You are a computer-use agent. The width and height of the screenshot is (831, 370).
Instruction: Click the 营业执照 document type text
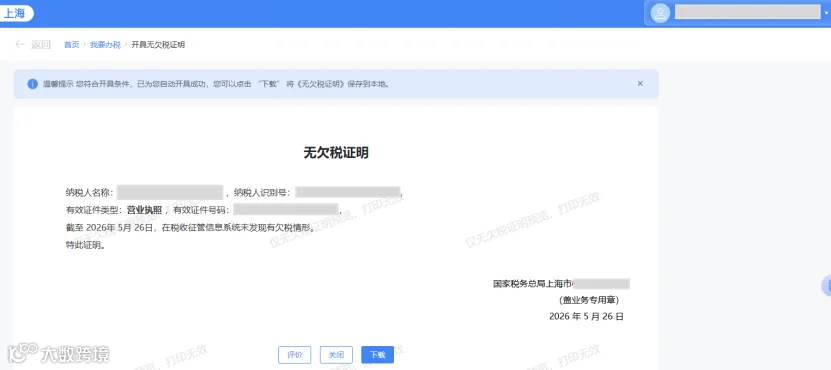144,210
